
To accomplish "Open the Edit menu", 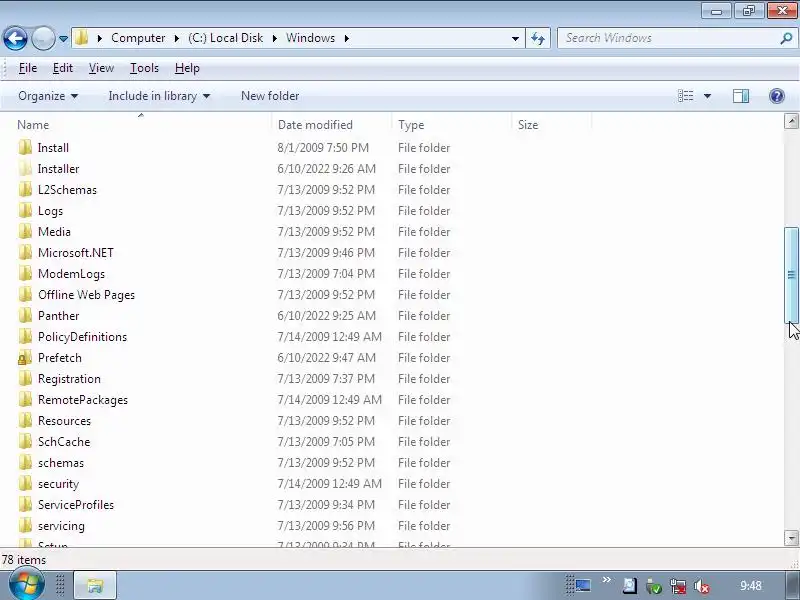I will (63, 68).
